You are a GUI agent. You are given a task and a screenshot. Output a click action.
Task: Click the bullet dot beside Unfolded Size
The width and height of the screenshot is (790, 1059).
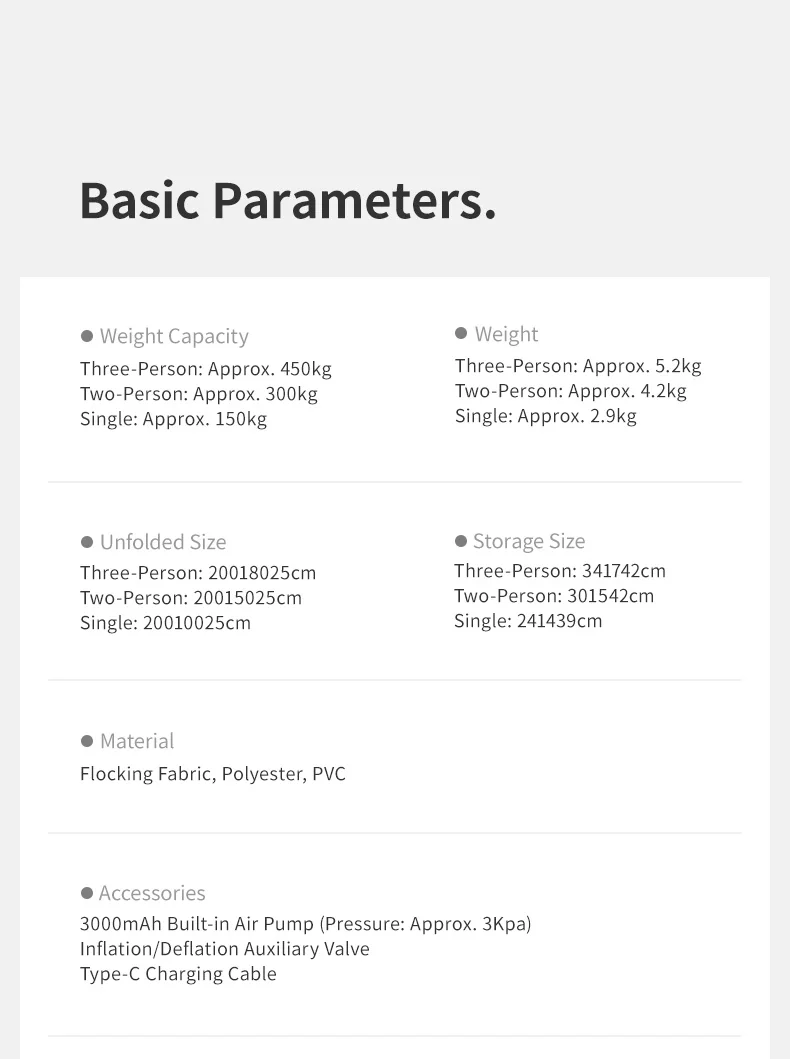point(87,542)
